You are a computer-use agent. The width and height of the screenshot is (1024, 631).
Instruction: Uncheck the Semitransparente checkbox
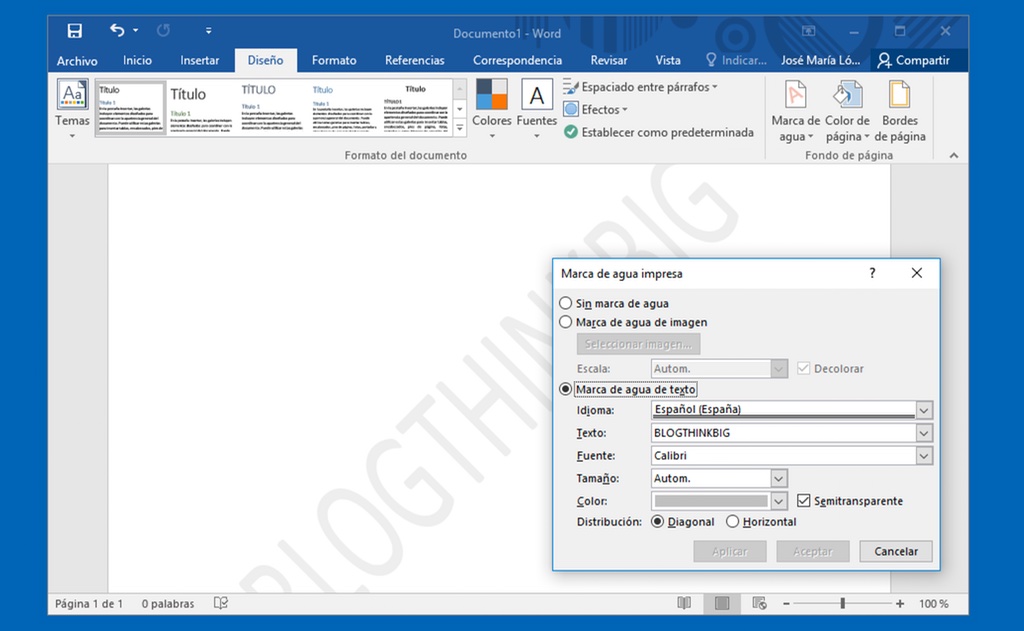tap(805, 501)
